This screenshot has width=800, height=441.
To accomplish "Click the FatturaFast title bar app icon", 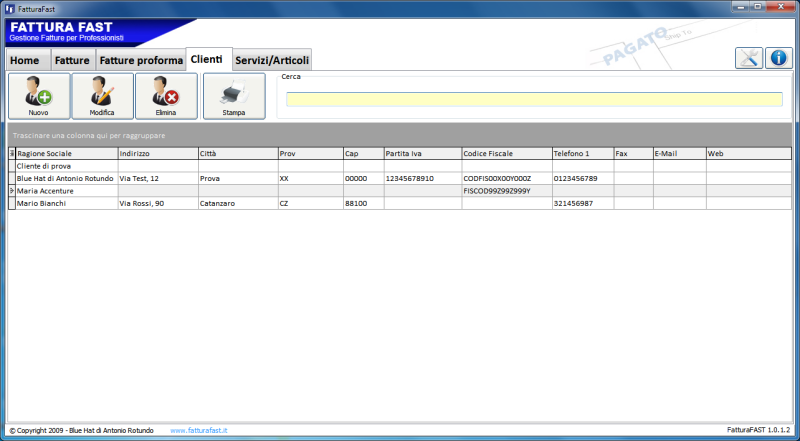I will 9,8.
